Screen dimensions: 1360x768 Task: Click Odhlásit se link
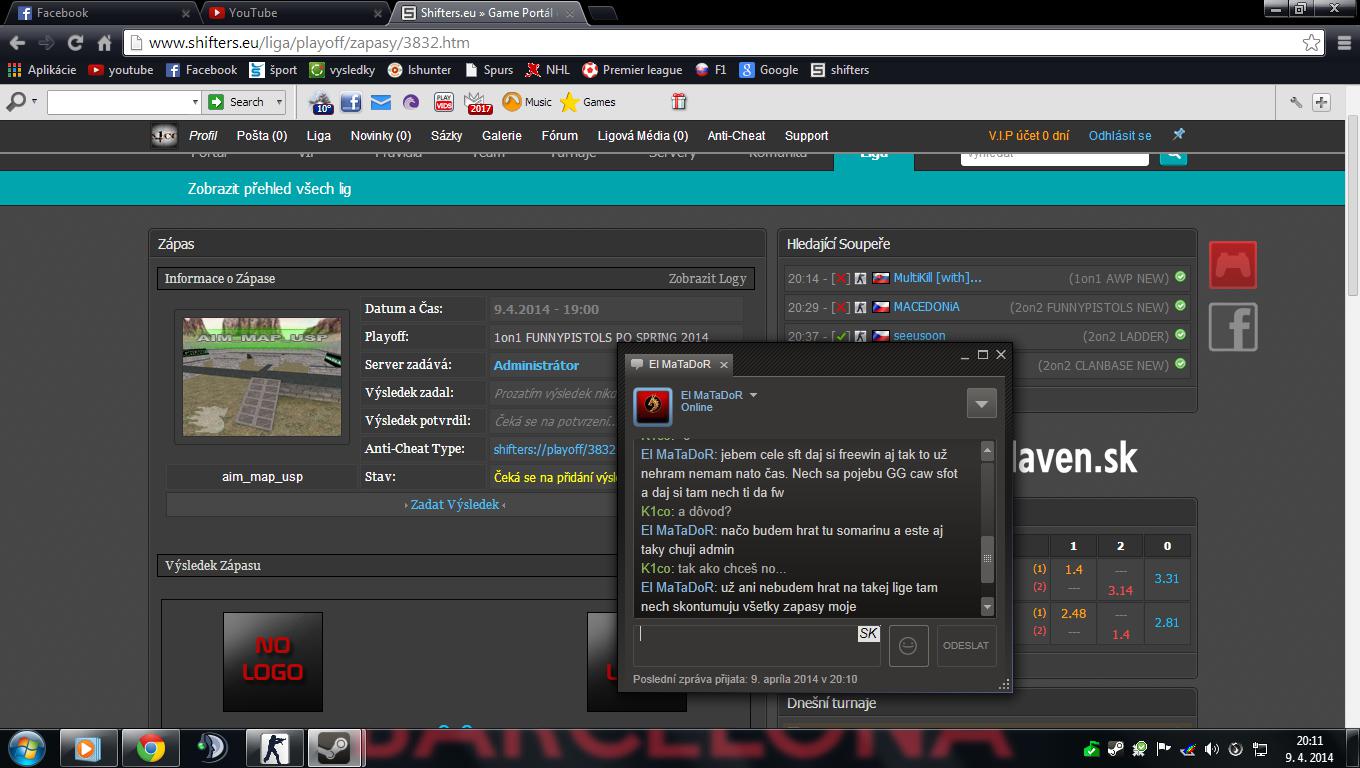pyautogui.click(x=1120, y=135)
